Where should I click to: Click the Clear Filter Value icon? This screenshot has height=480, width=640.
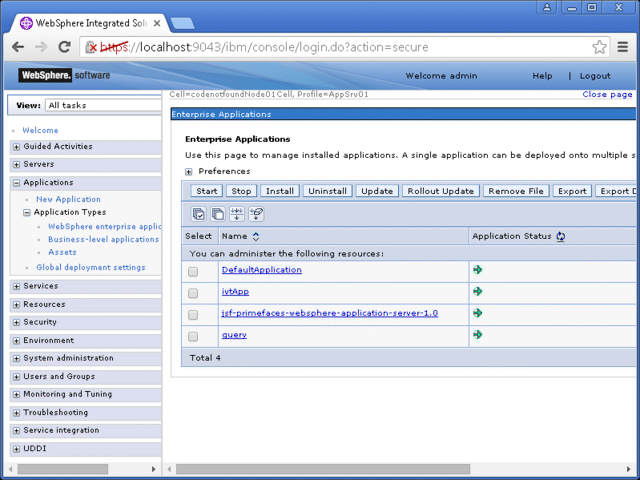tap(256, 214)
